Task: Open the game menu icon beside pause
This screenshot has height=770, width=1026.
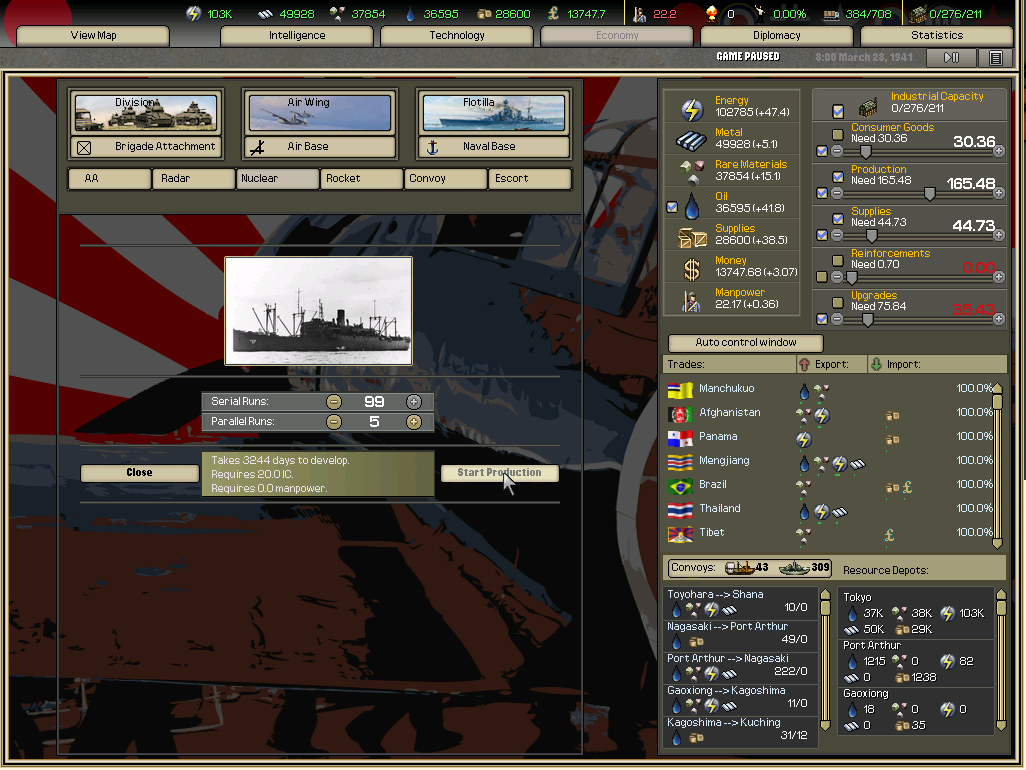Action: [x=995, y=58]
